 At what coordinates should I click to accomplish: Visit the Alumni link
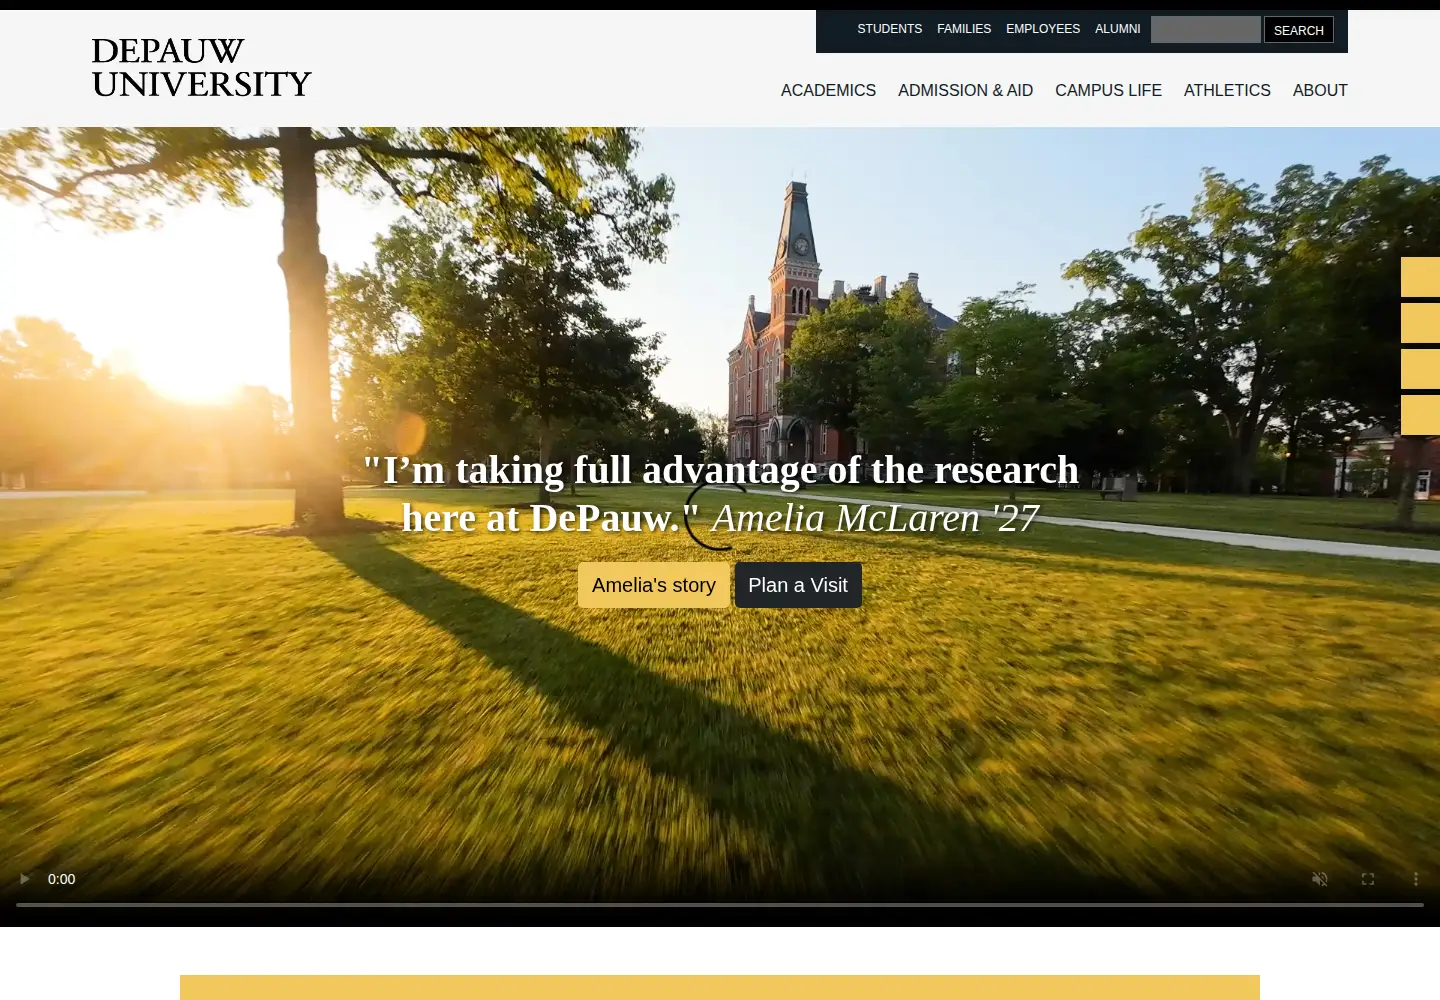(x=1118, y=29)
